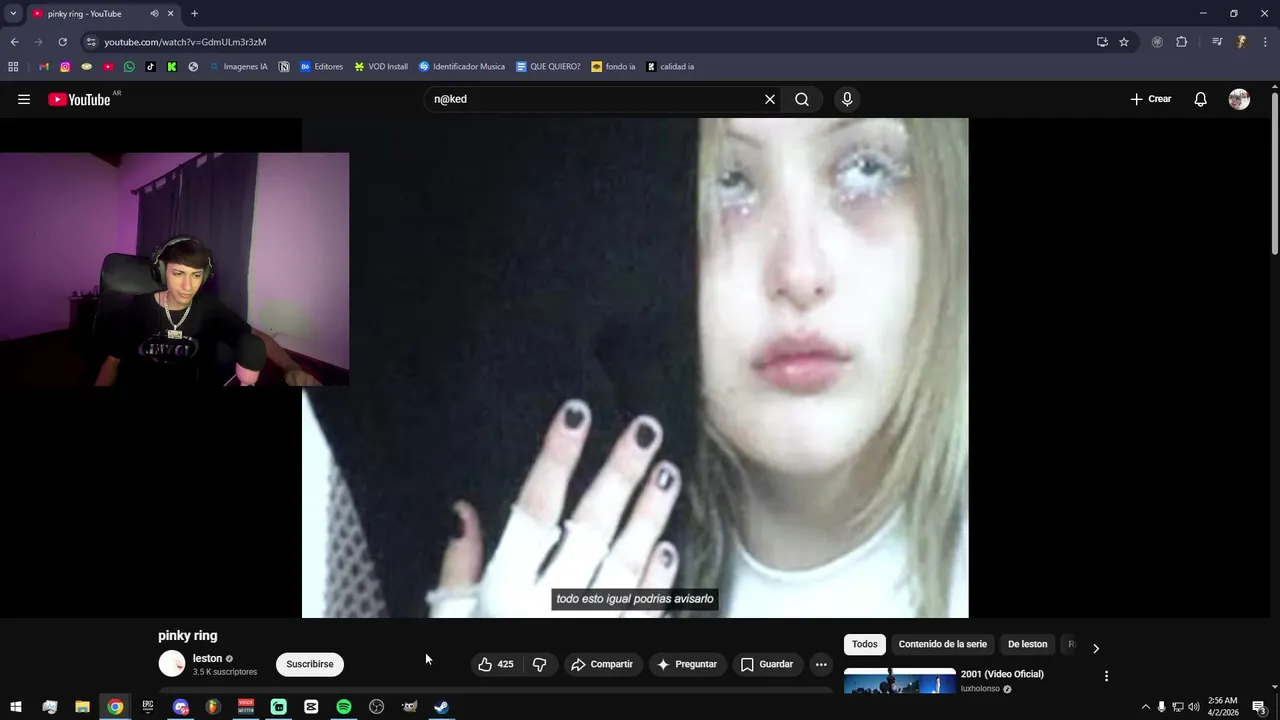Open Editores bookmark

[321, 67]
